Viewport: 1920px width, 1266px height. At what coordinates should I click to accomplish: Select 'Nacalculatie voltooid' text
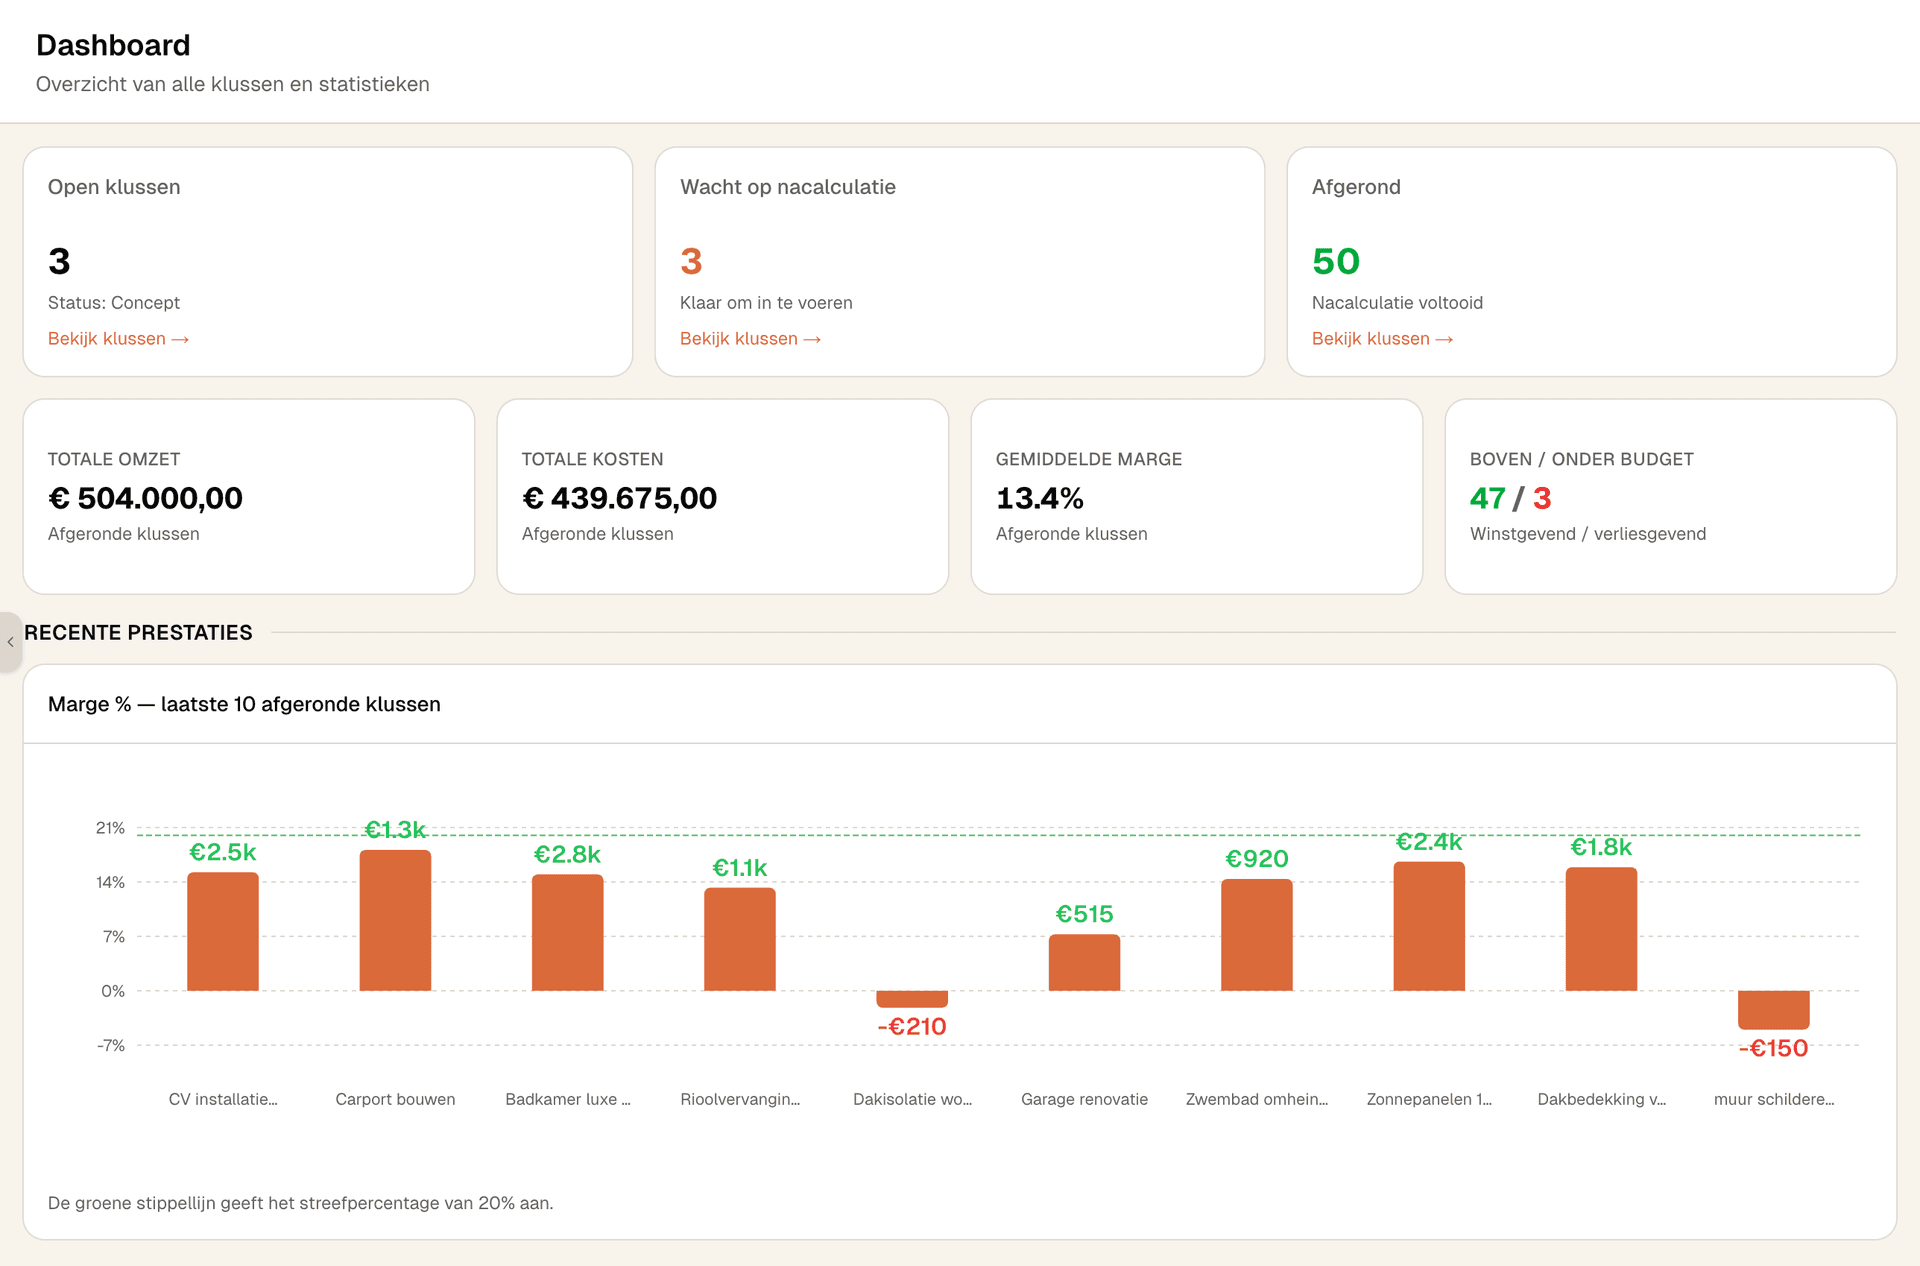(x=1397, y=303)
